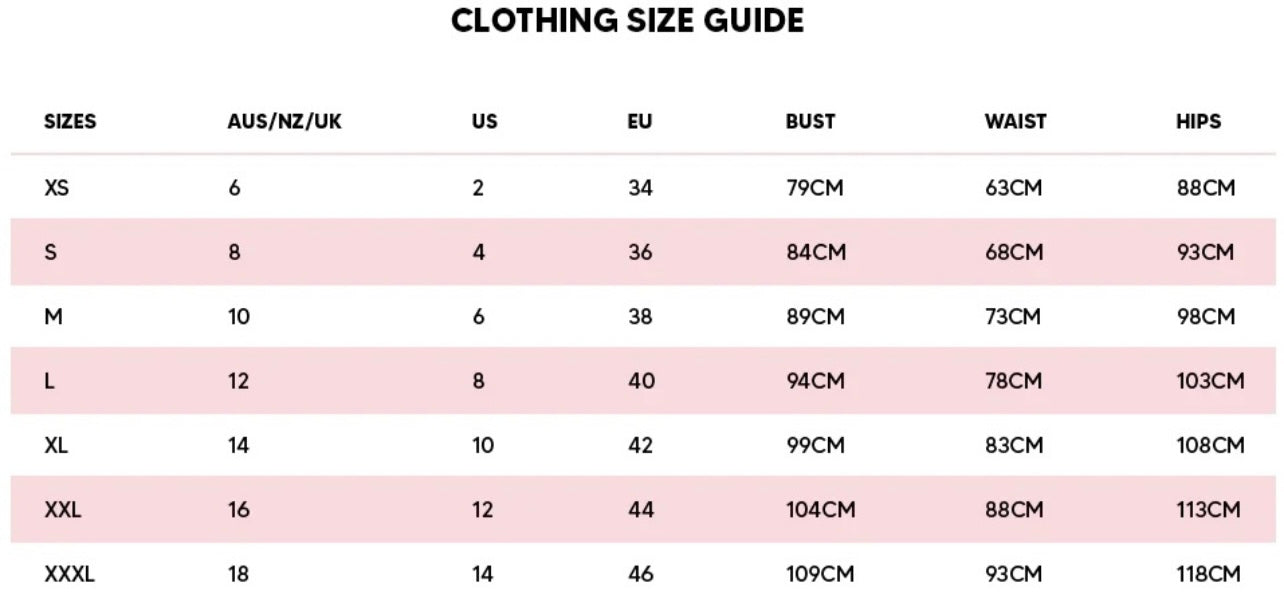Click AUS/NZ/UK size 18 value
1284x609 pixels.
coord(238,574)
